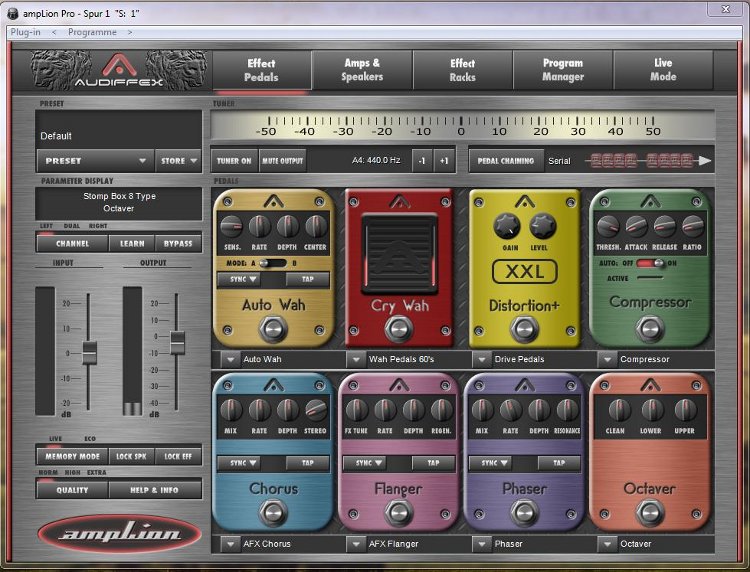Viewport: 750px width, 572px height.
Task: Click the OUTPUT level fader
Action: (177, 342)
